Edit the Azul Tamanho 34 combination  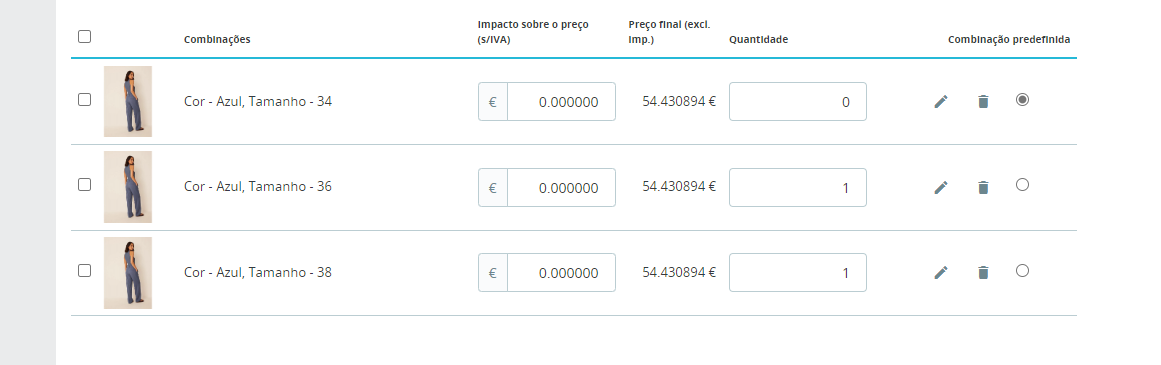941,102
